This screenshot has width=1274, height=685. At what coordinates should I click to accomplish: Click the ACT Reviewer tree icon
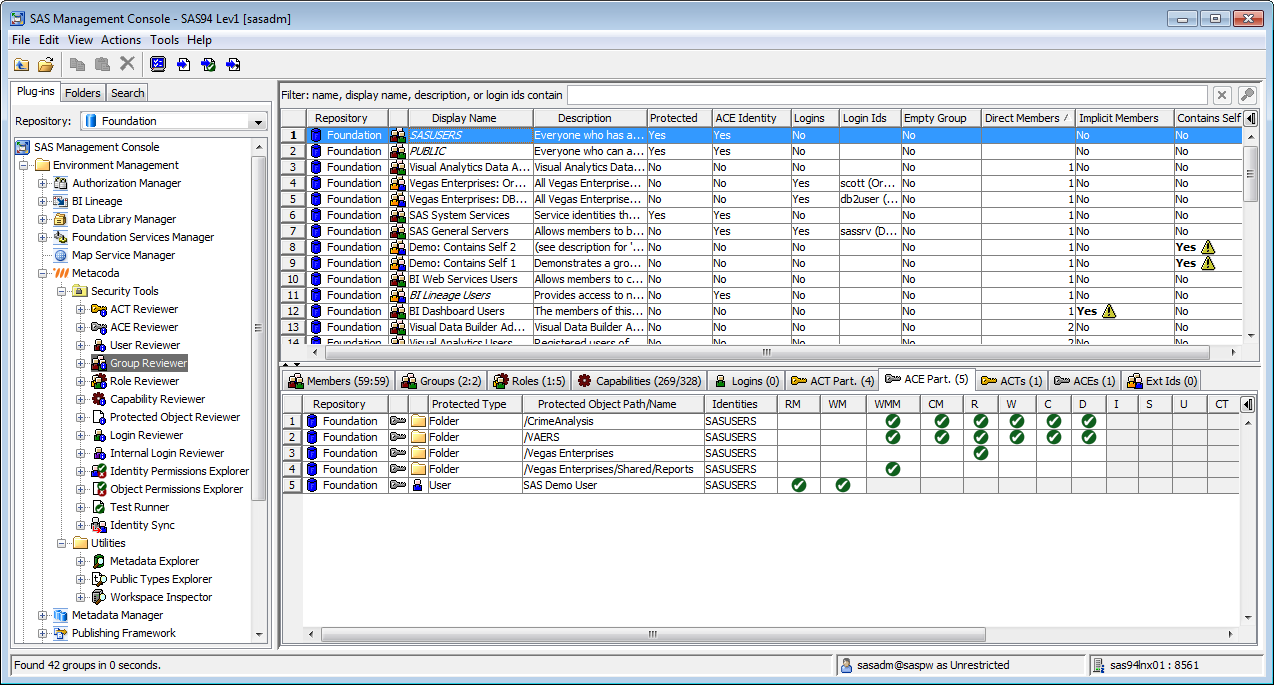(99, 309)
